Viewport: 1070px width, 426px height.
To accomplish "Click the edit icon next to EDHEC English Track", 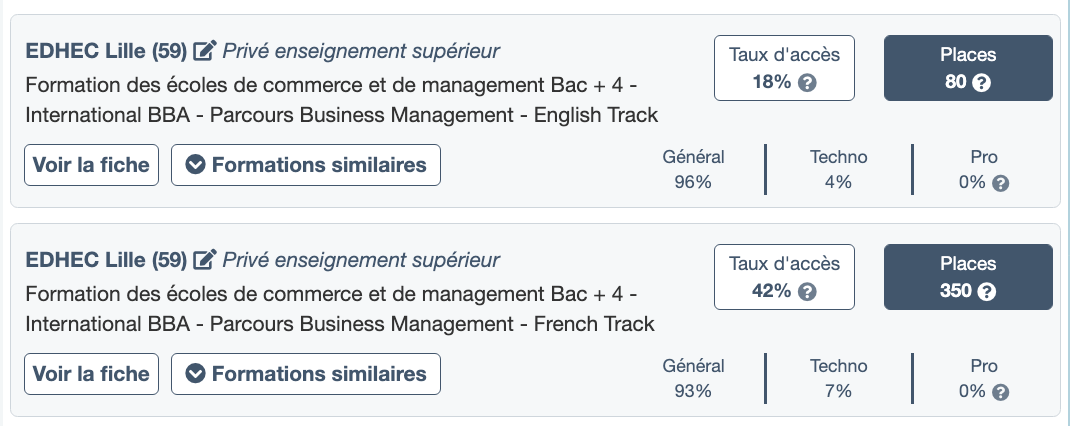I will tap(205, 50).
